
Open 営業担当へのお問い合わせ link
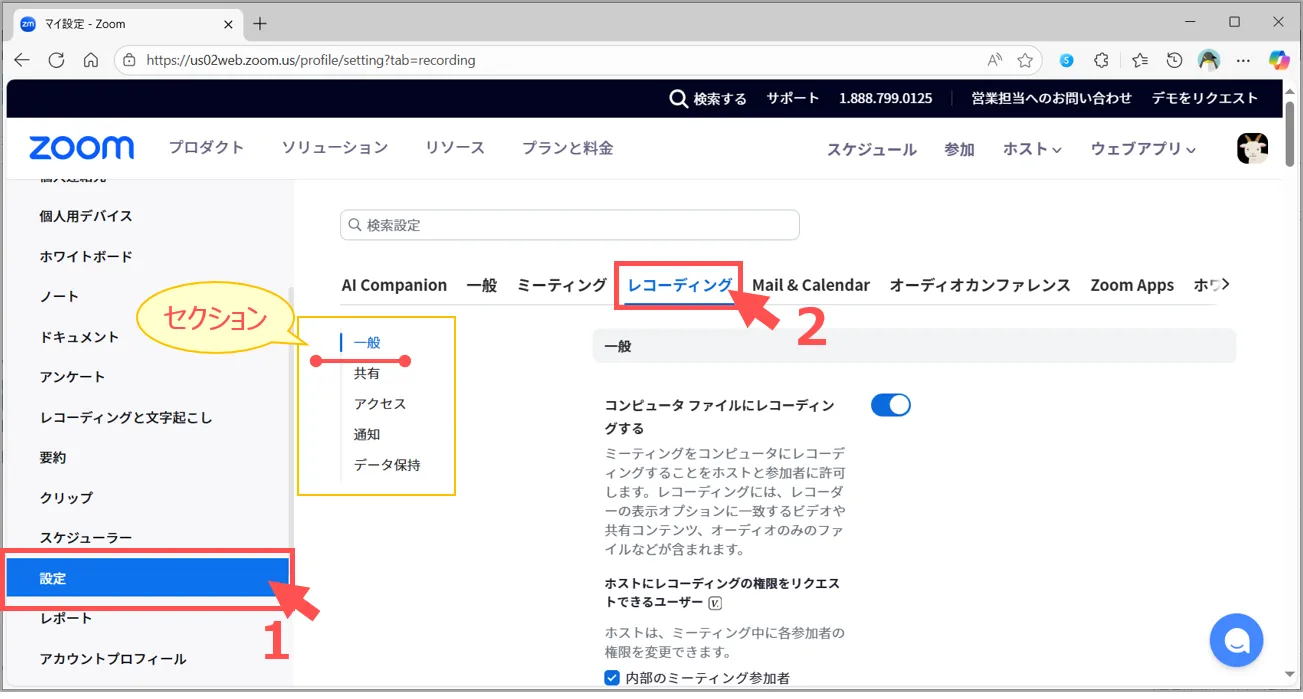(1052, 98)
